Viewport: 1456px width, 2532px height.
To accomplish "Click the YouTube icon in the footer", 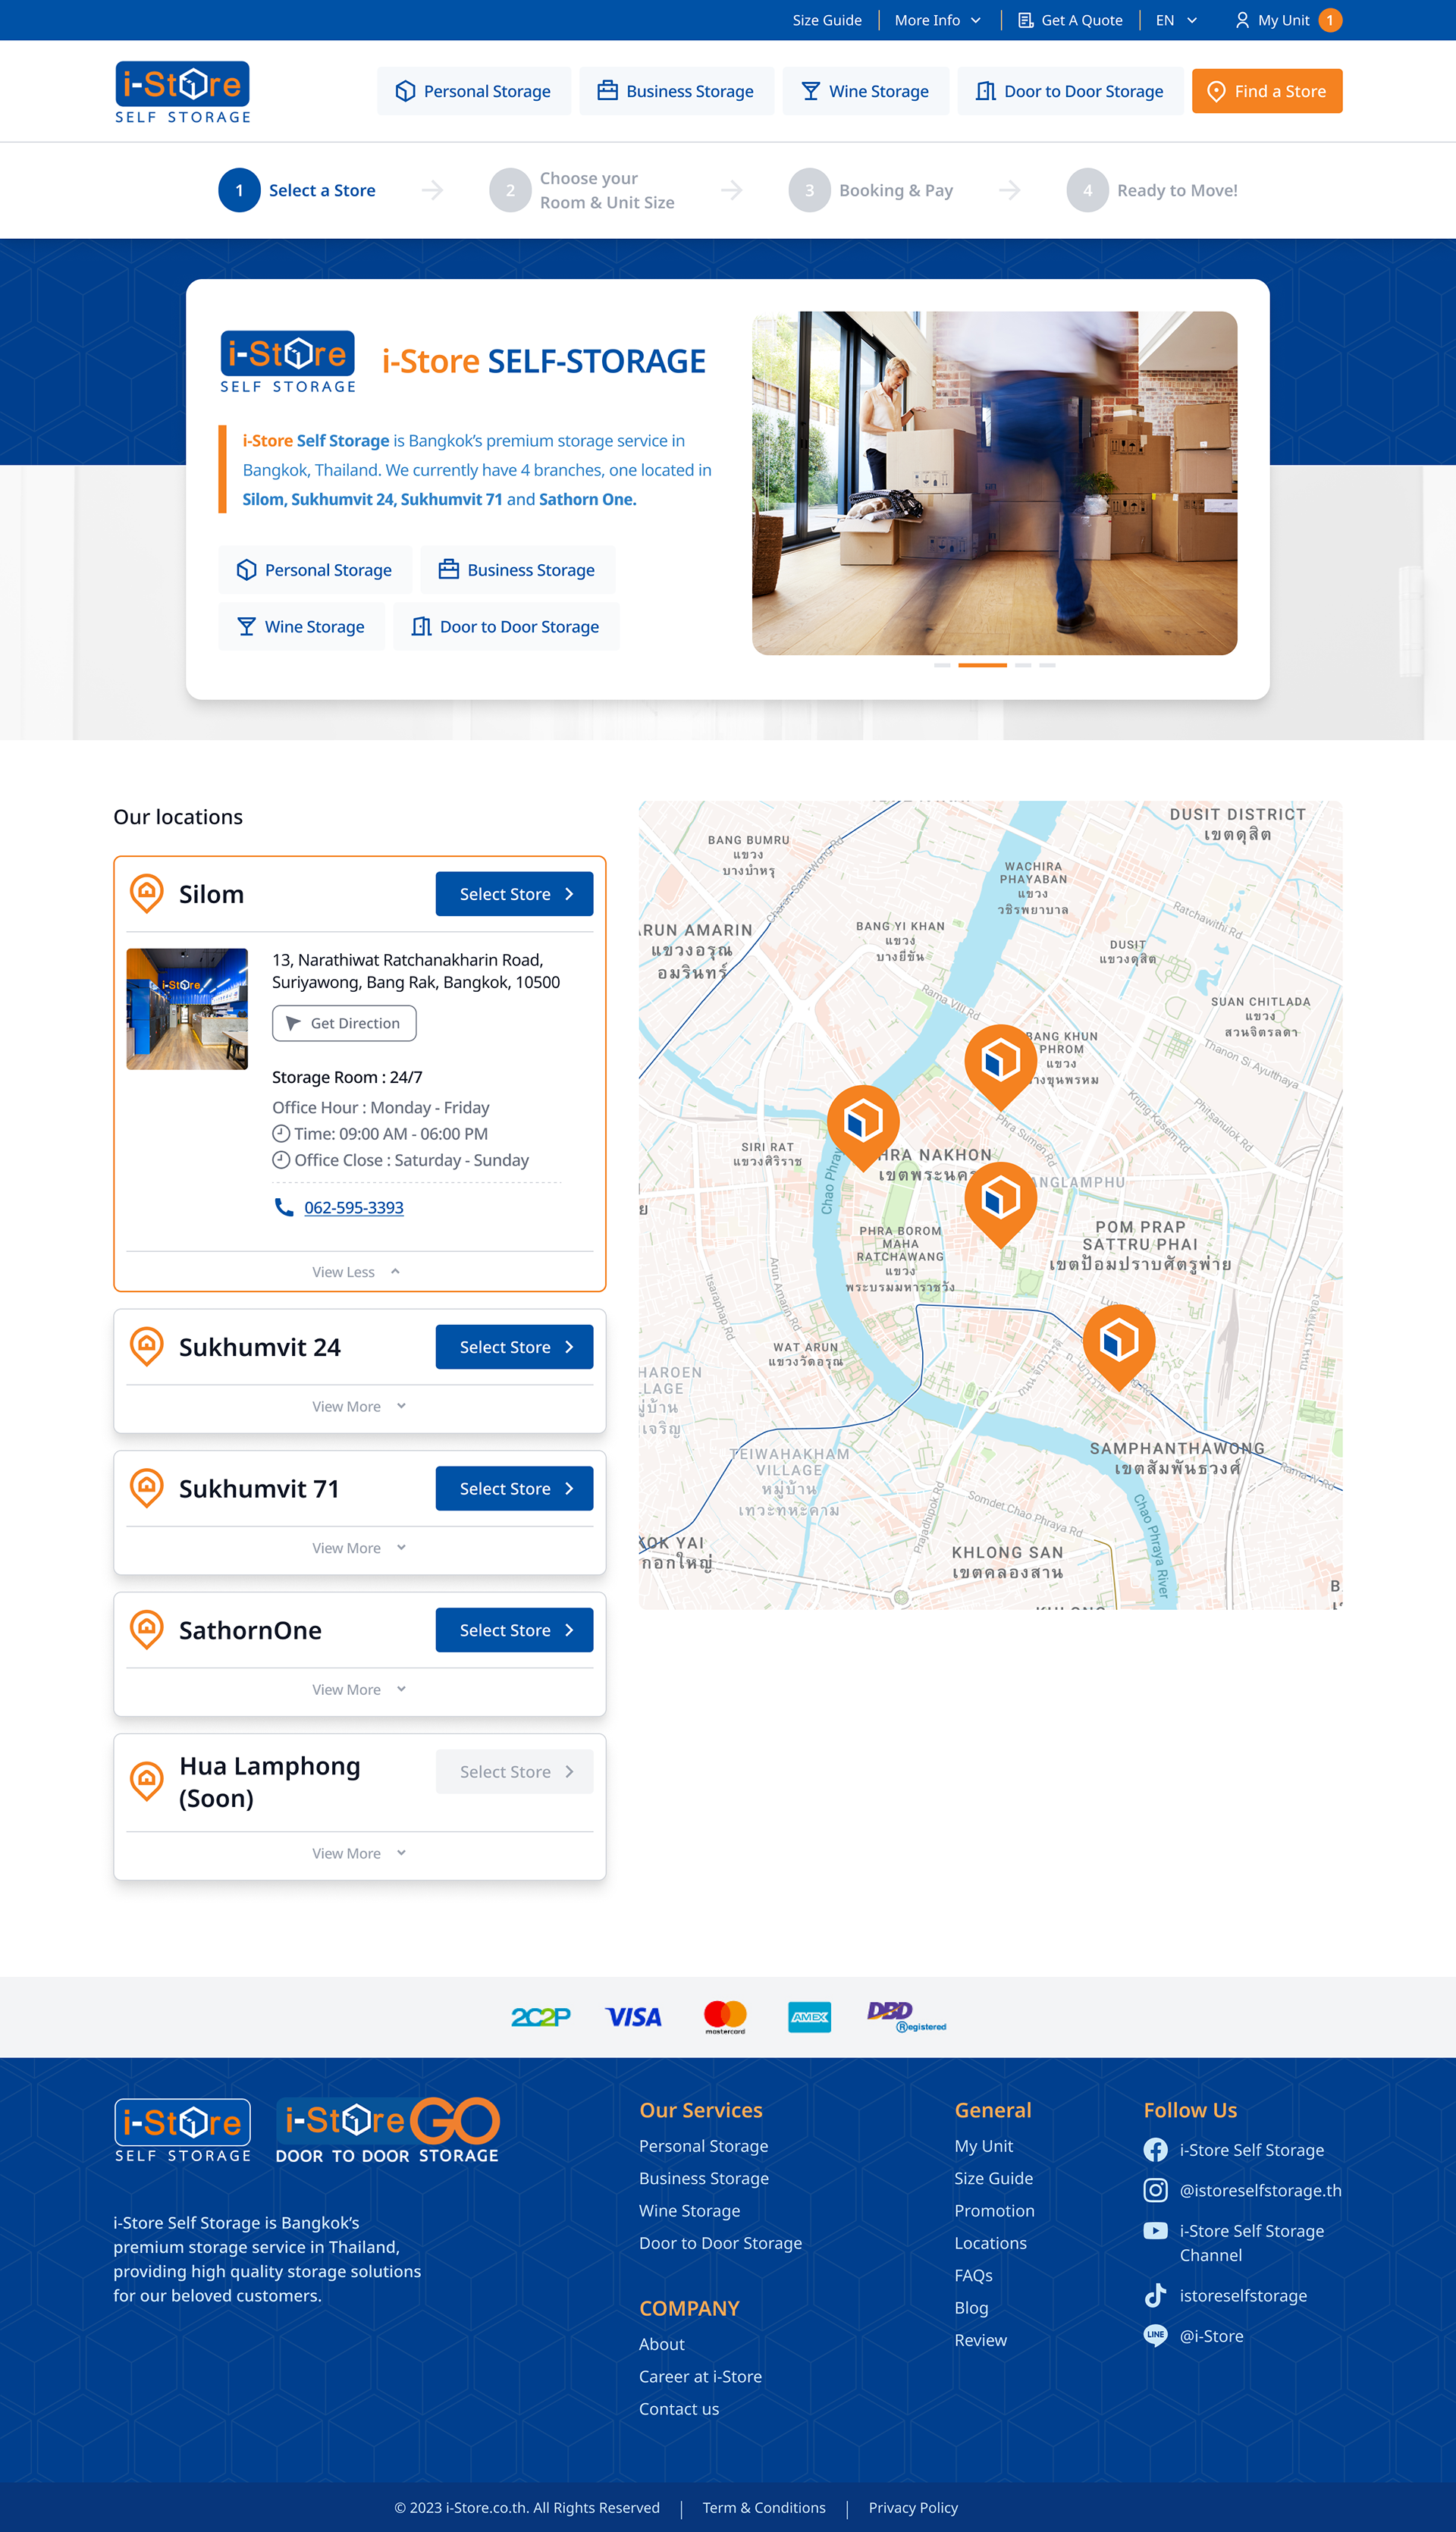I will tap(1155, 2230).
